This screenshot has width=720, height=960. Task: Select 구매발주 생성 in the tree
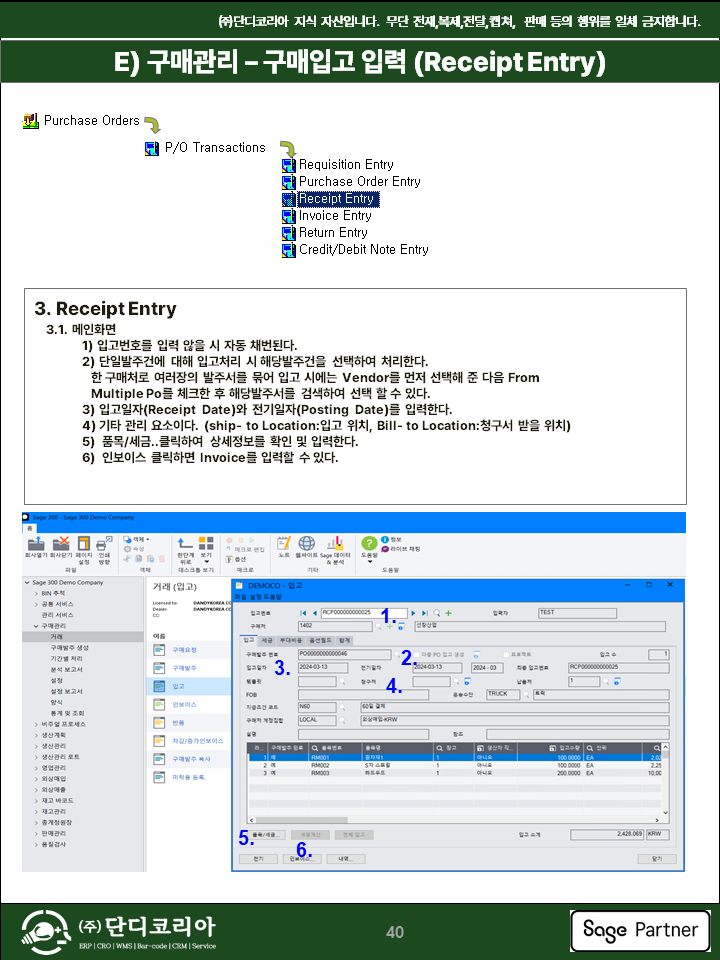click(69, 648)
